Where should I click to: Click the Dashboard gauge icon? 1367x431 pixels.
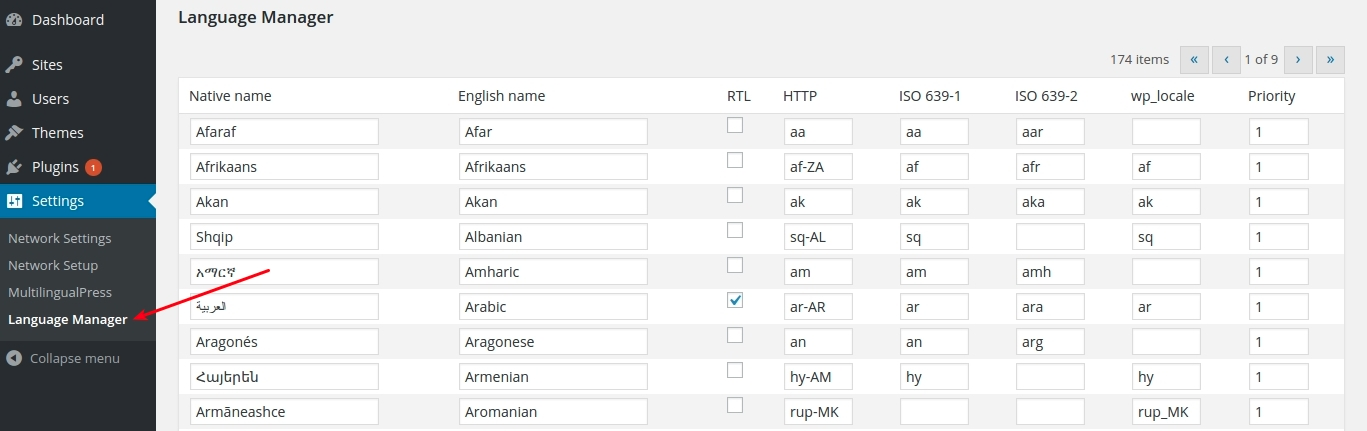pos(15,20)
